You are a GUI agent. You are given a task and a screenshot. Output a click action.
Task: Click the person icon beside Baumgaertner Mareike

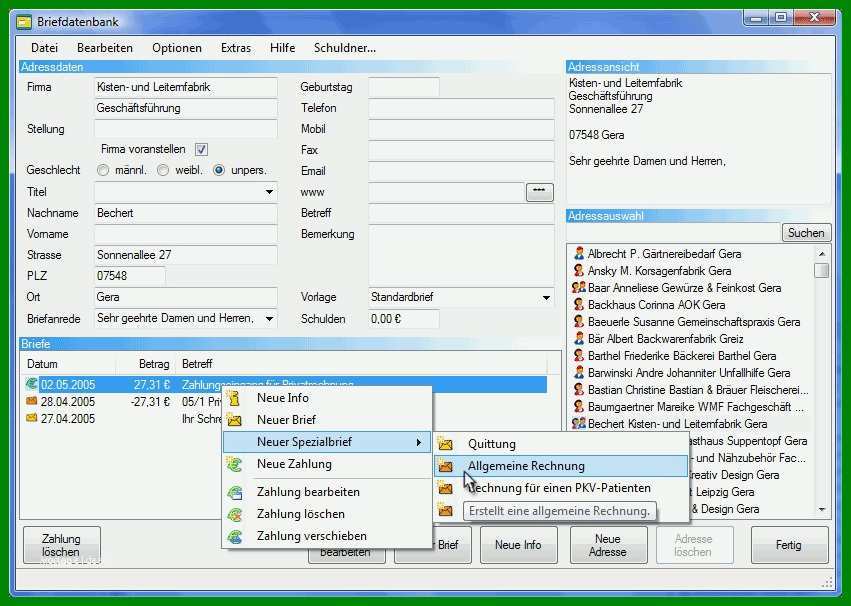(579, 406)
